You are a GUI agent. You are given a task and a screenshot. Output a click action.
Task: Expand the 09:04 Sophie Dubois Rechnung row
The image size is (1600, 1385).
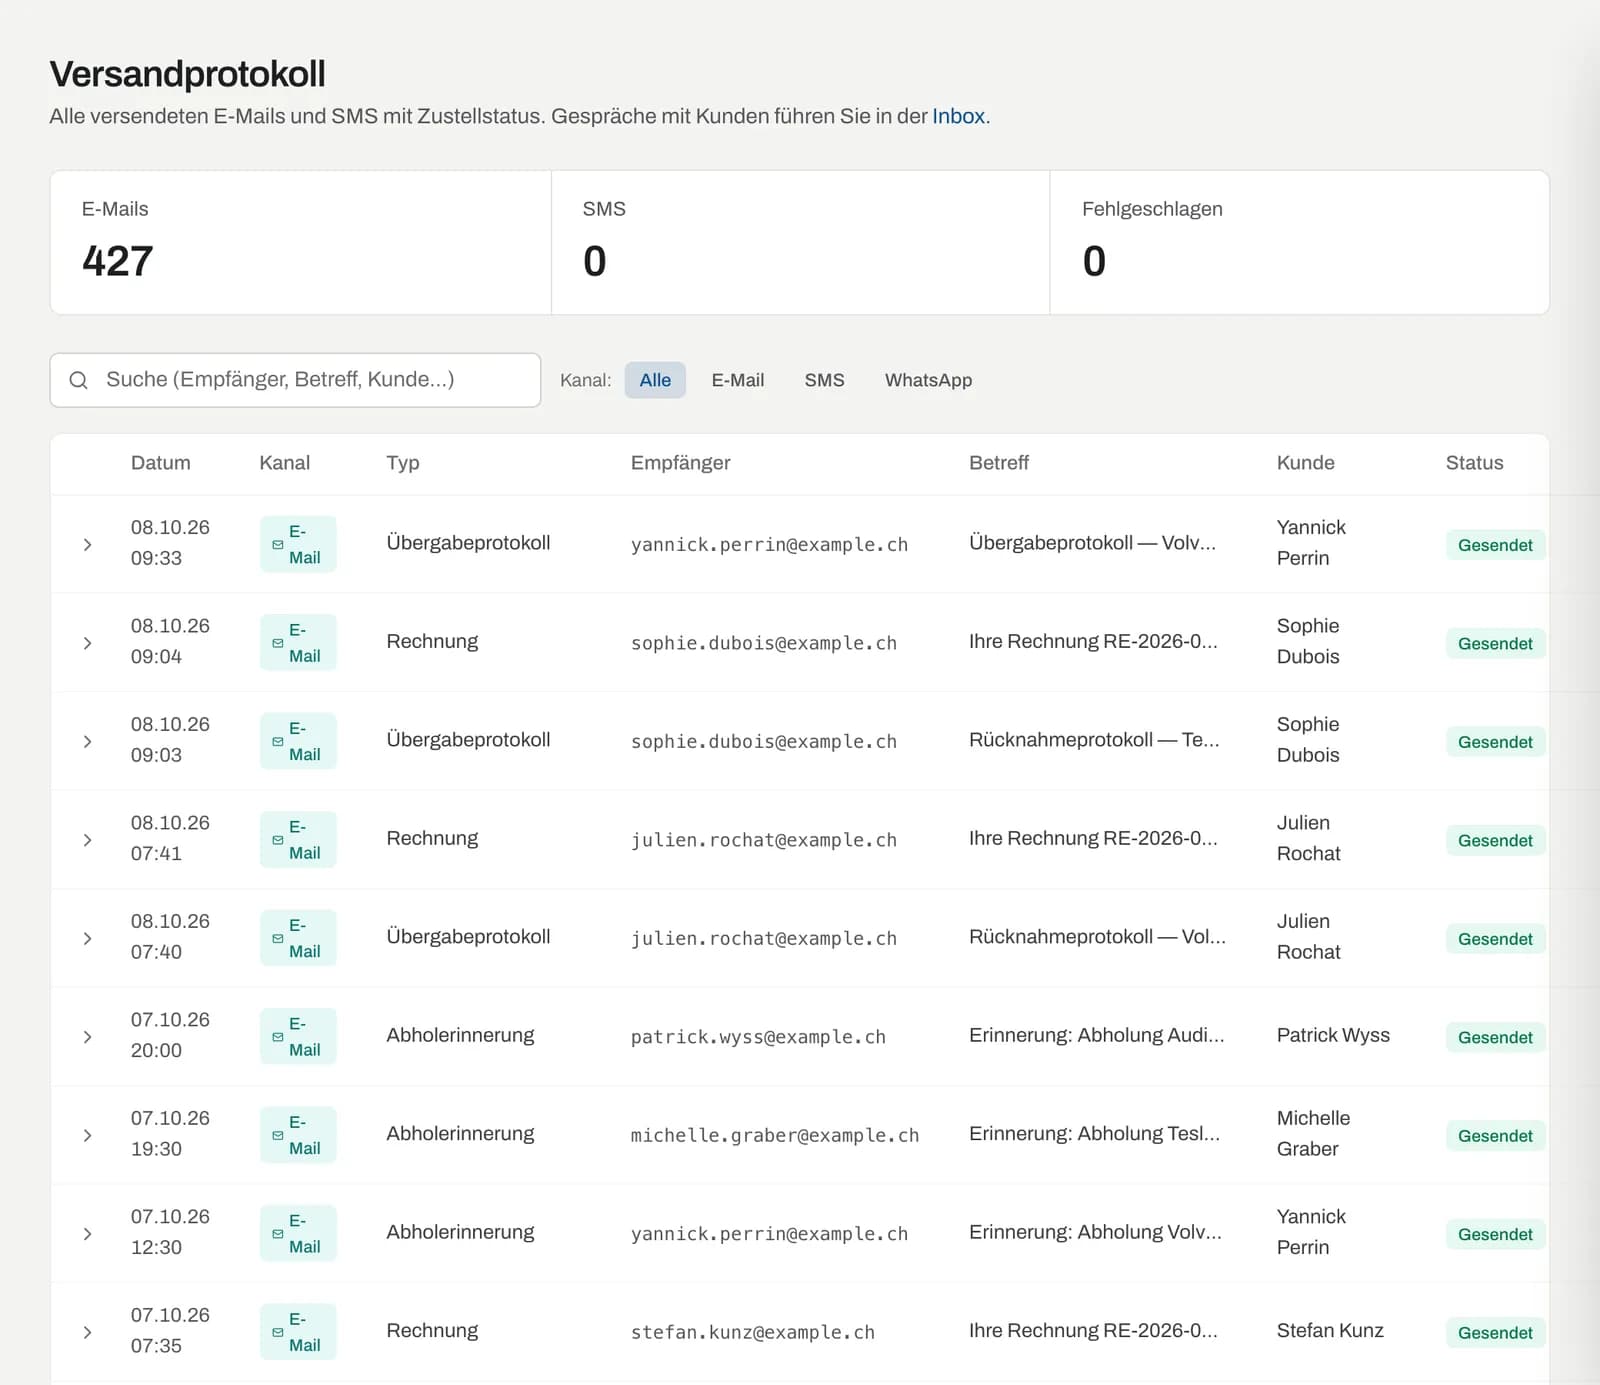click(87, 643)
